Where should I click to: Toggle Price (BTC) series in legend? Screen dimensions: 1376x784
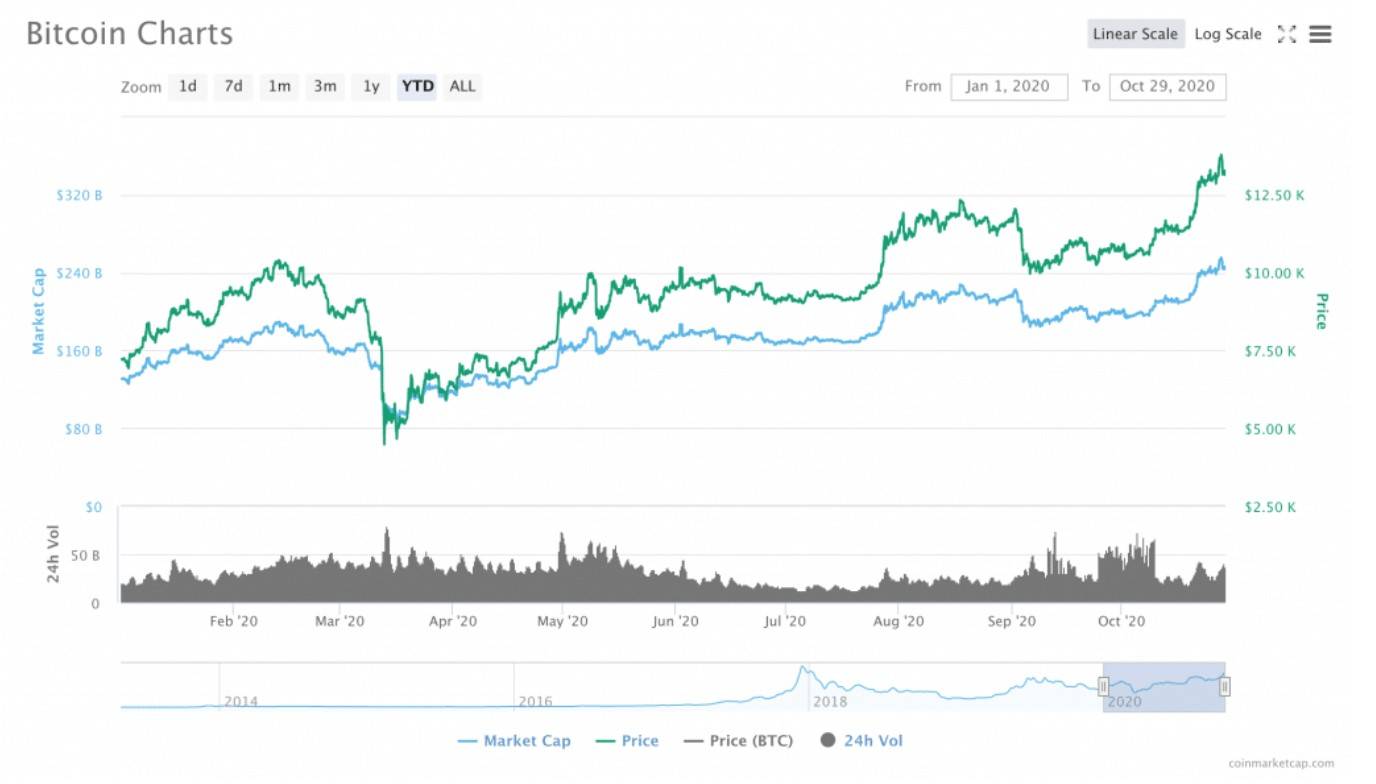tap(738, 741)
